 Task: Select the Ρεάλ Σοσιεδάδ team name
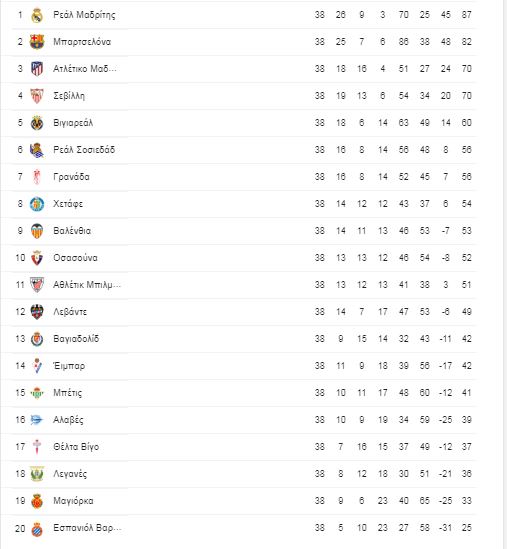[x=84, y=150]
